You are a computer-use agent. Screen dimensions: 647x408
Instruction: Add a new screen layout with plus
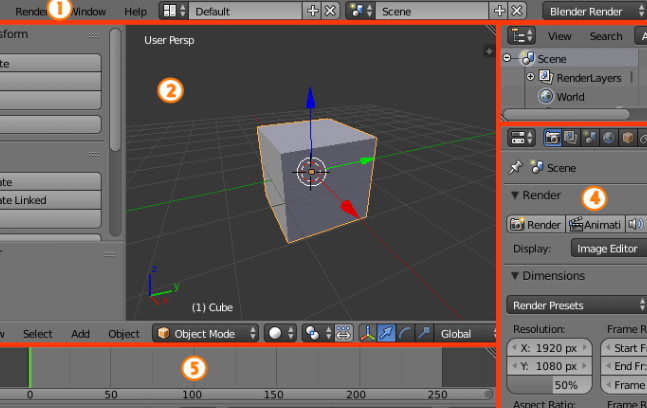pyautogui.click(x=312, y=11)
